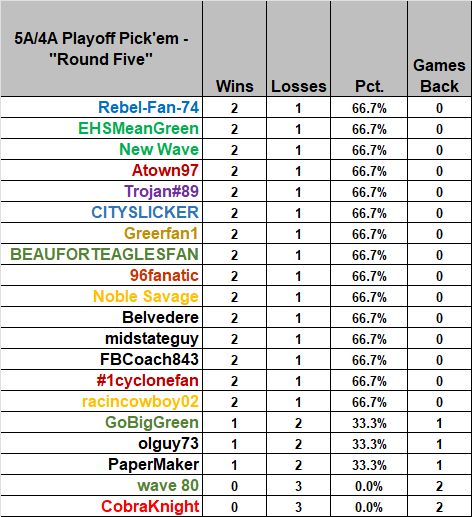Select the table title header cell
Screen dimensions: 472x517
pos(101,49)
